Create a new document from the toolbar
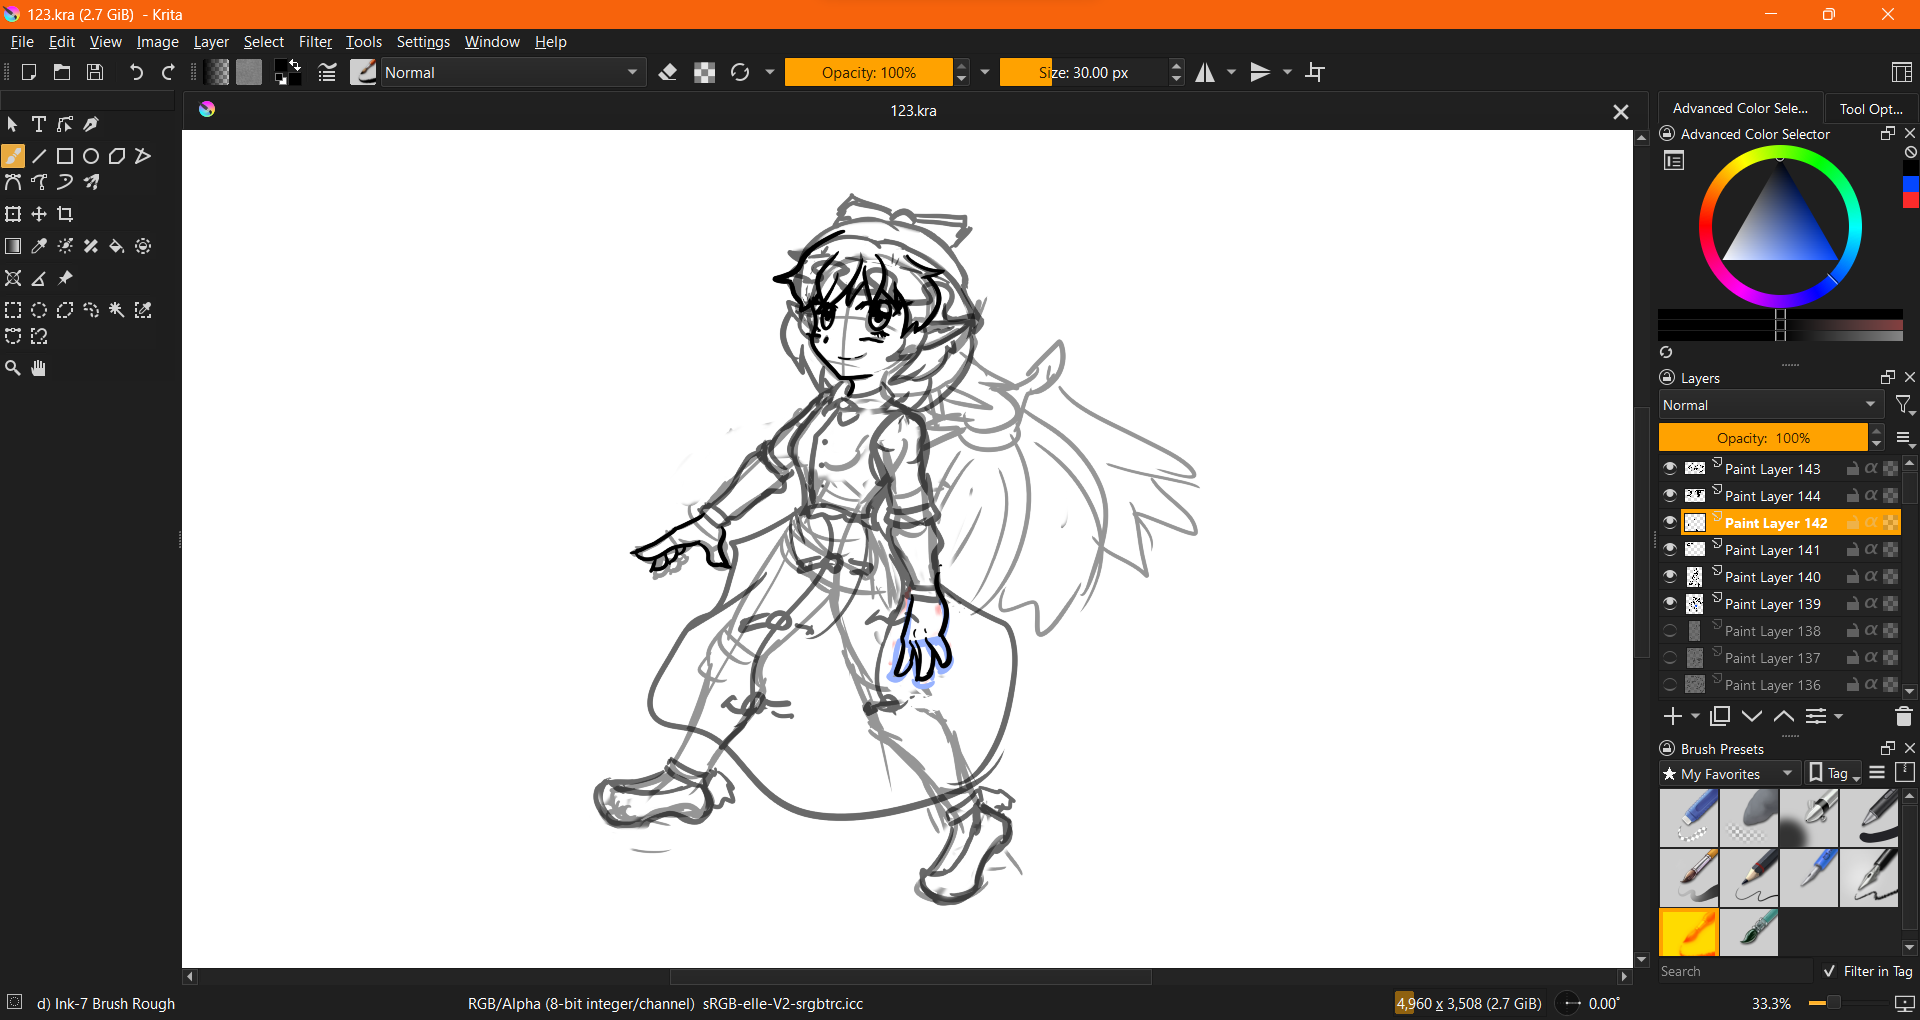Image resolution: width=1920 pixels, height=1020 pixels. click(29, 72)
